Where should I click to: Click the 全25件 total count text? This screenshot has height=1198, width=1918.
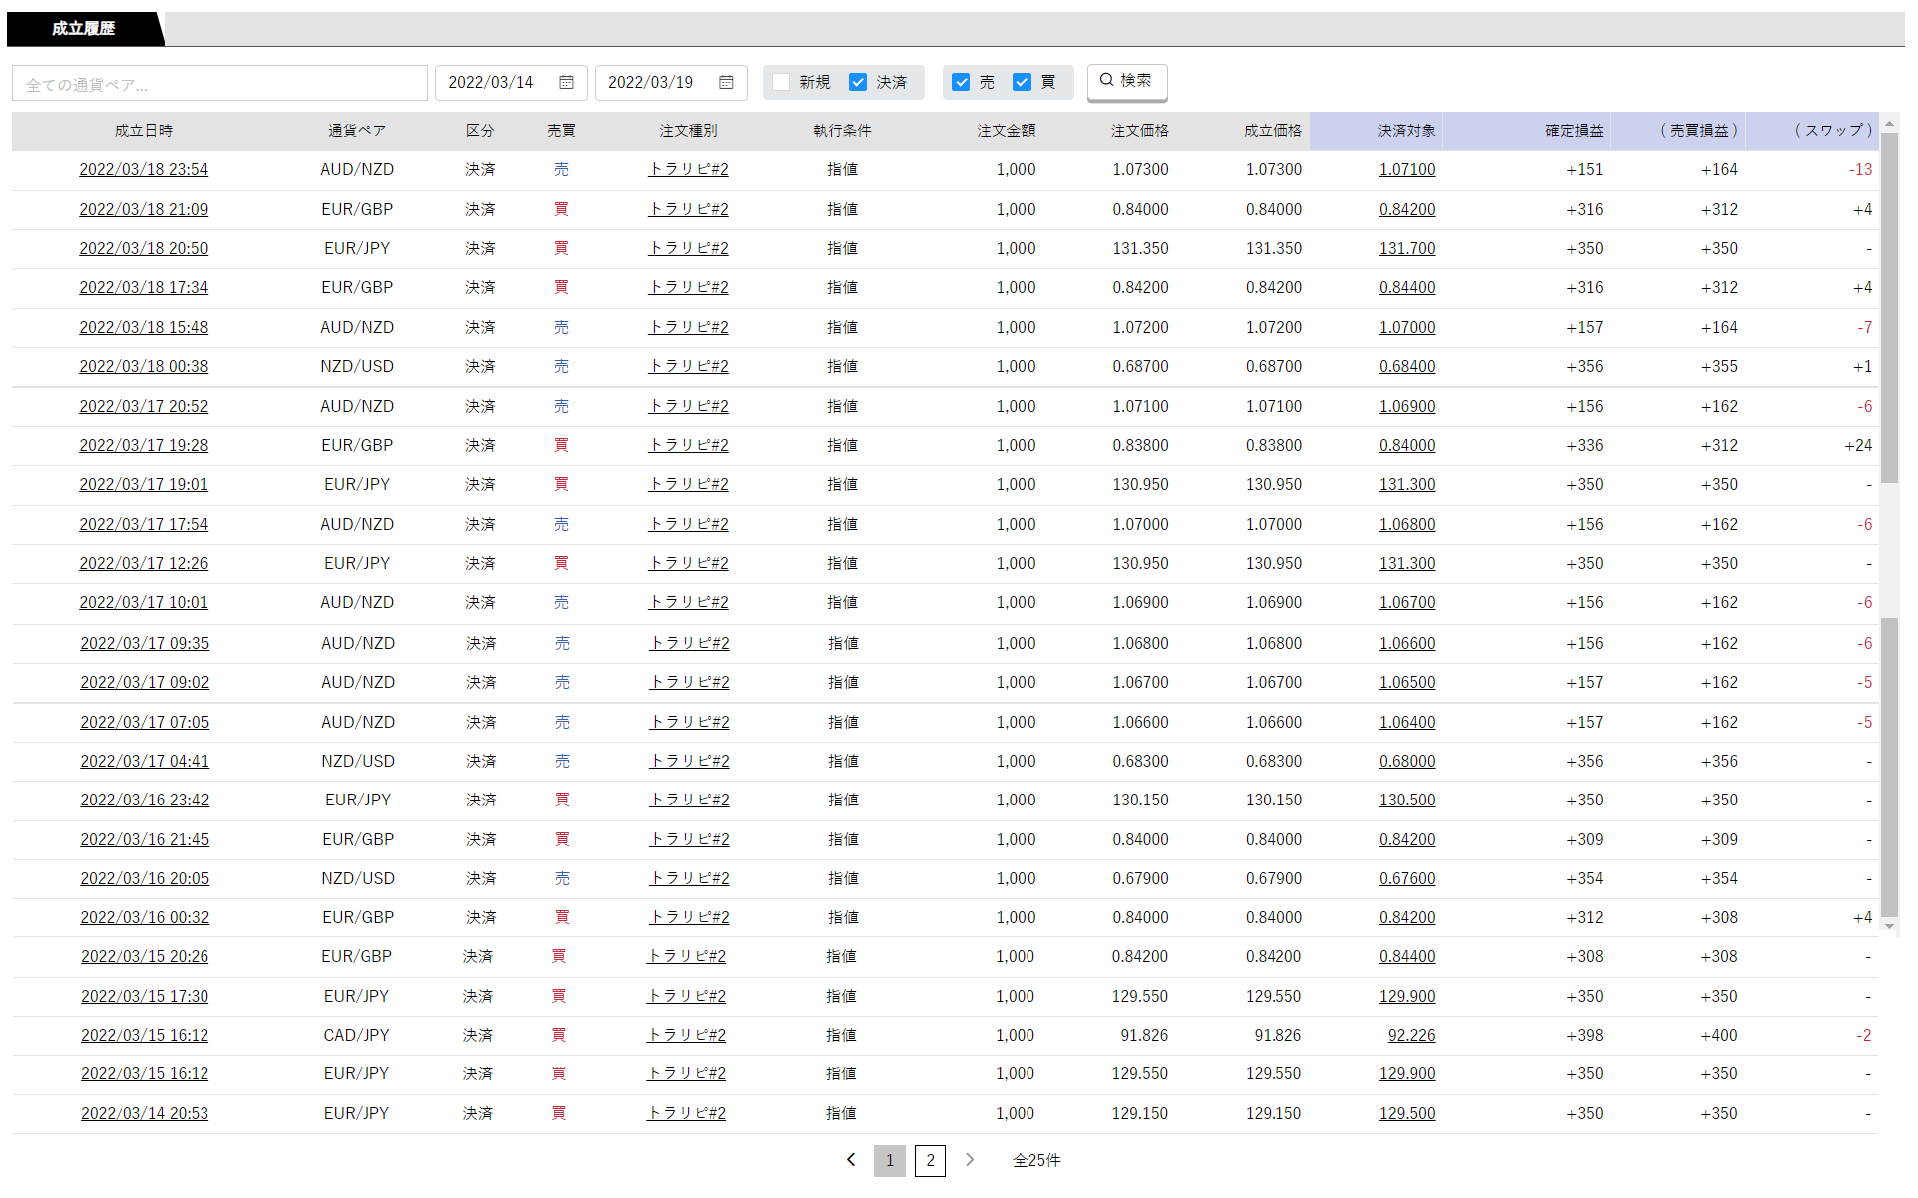[1036, 1160]
